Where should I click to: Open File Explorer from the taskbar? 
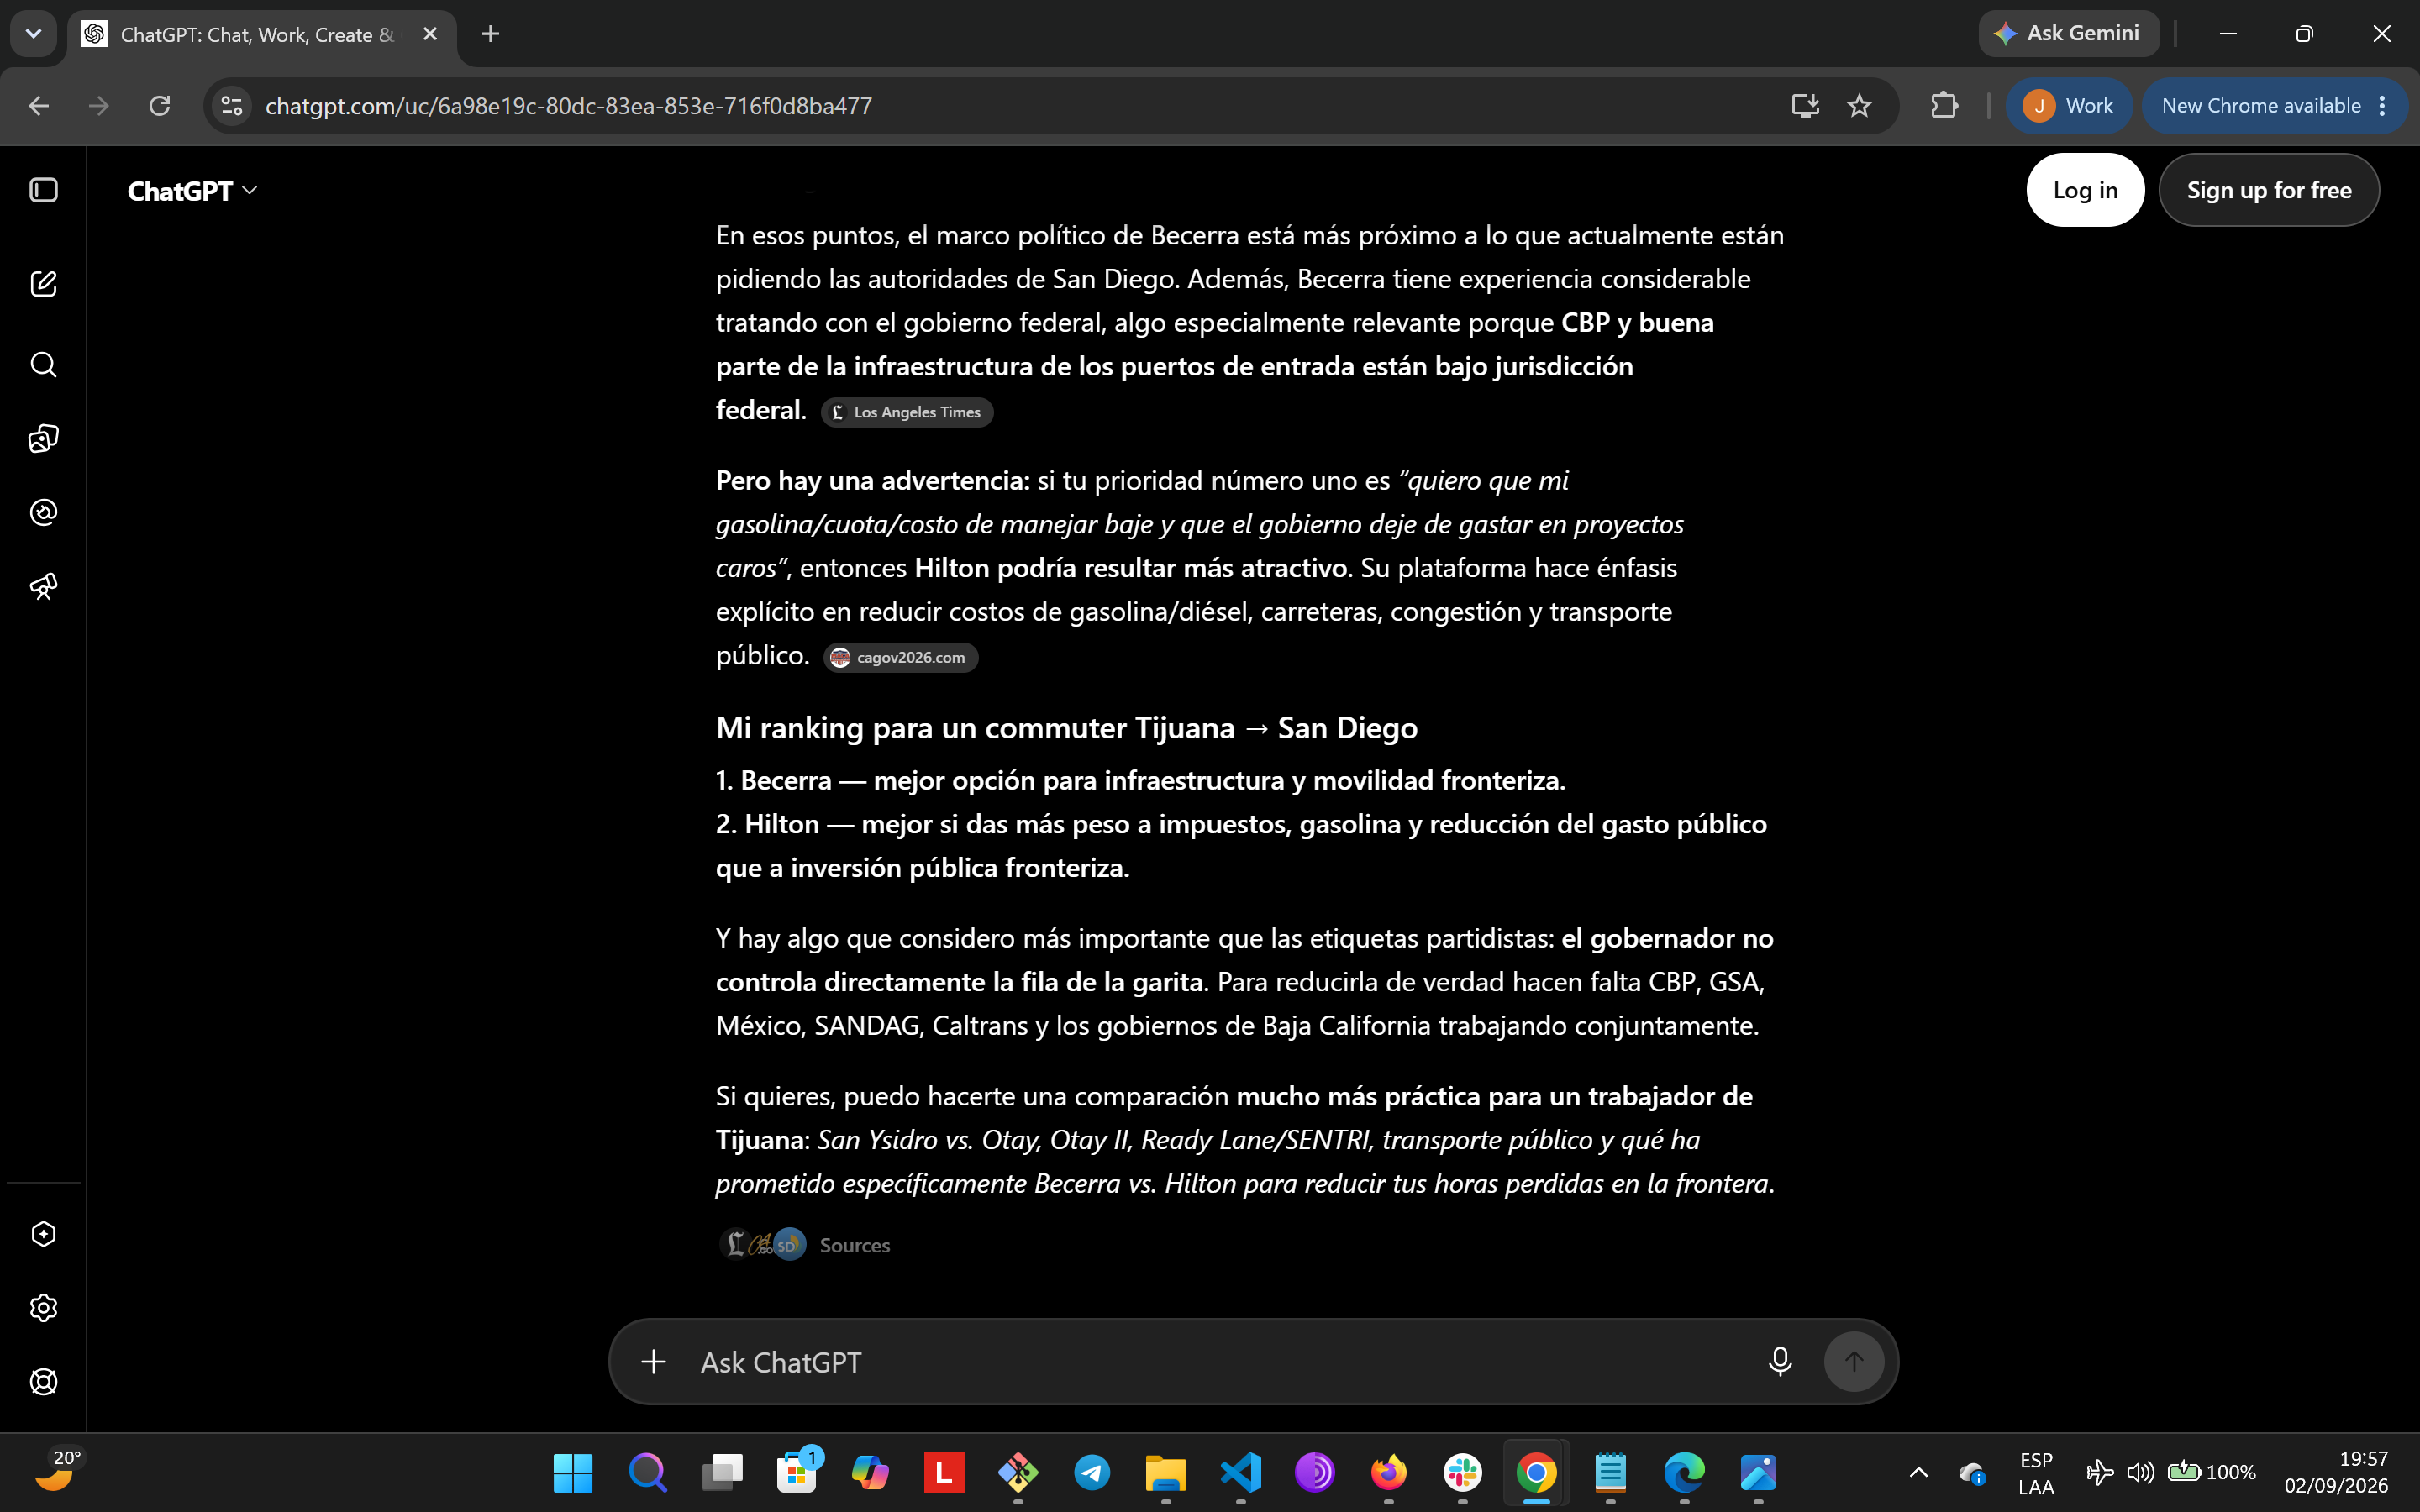1166,1473
